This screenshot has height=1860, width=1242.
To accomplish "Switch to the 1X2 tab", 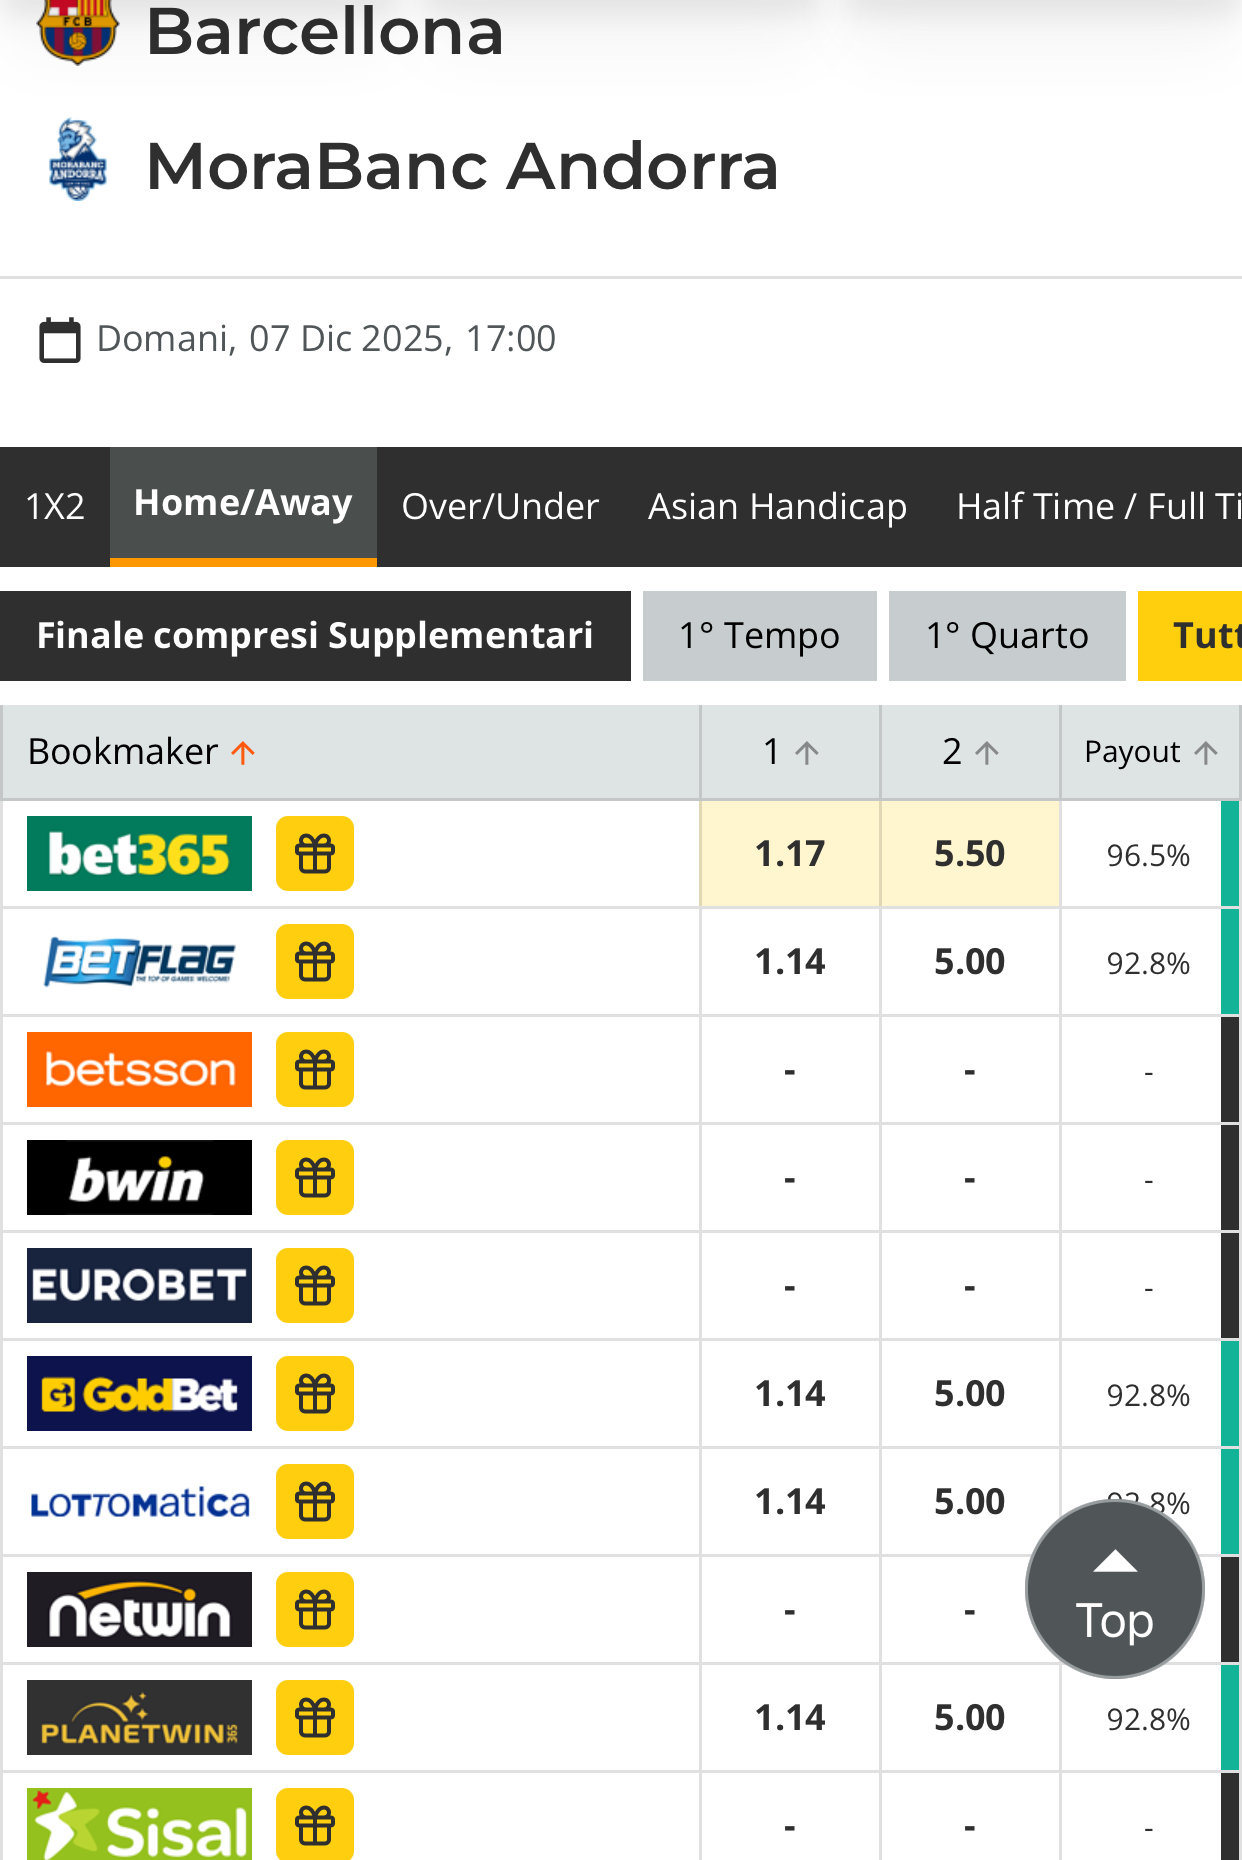I will (55, 506).
